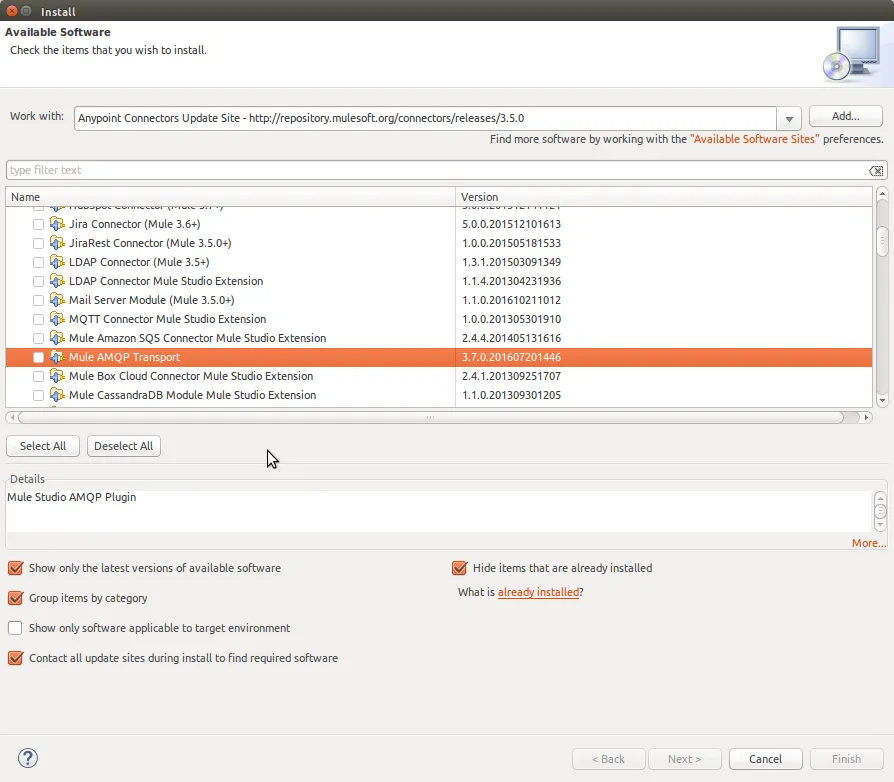Click the More... details link

tap(868, 543)
